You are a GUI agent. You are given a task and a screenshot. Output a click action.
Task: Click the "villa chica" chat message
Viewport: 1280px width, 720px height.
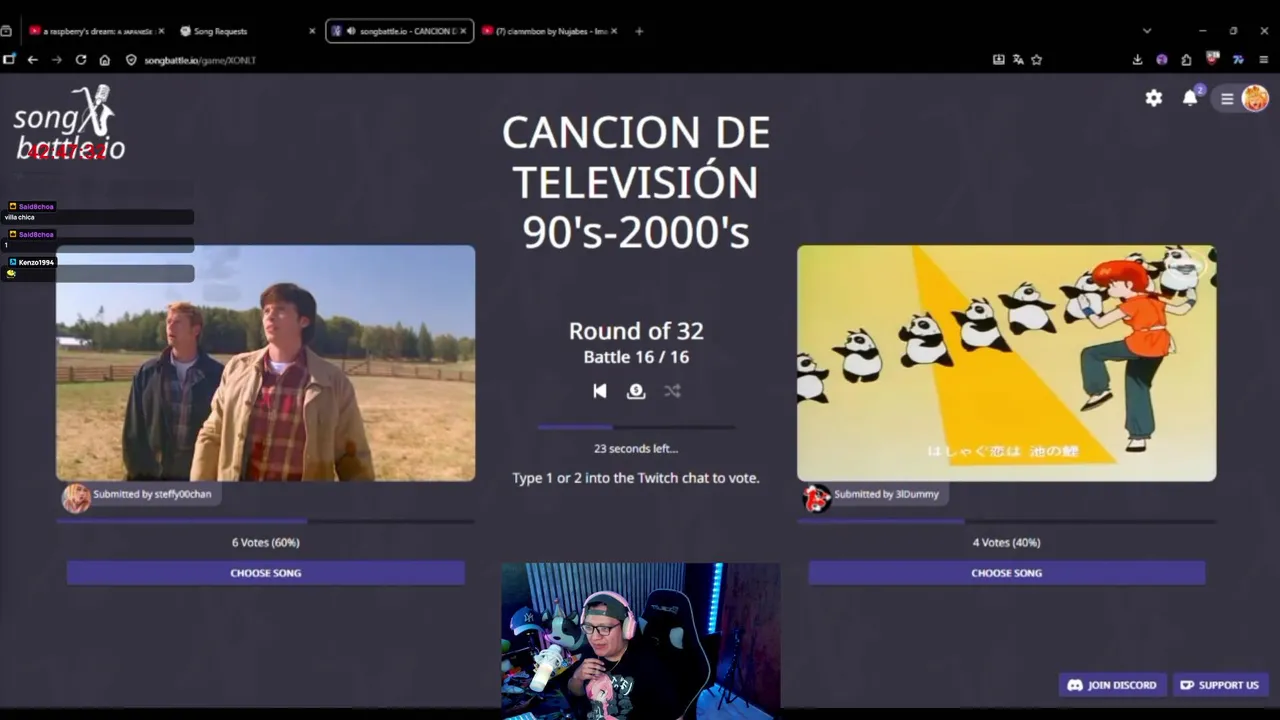click(20, 217)
